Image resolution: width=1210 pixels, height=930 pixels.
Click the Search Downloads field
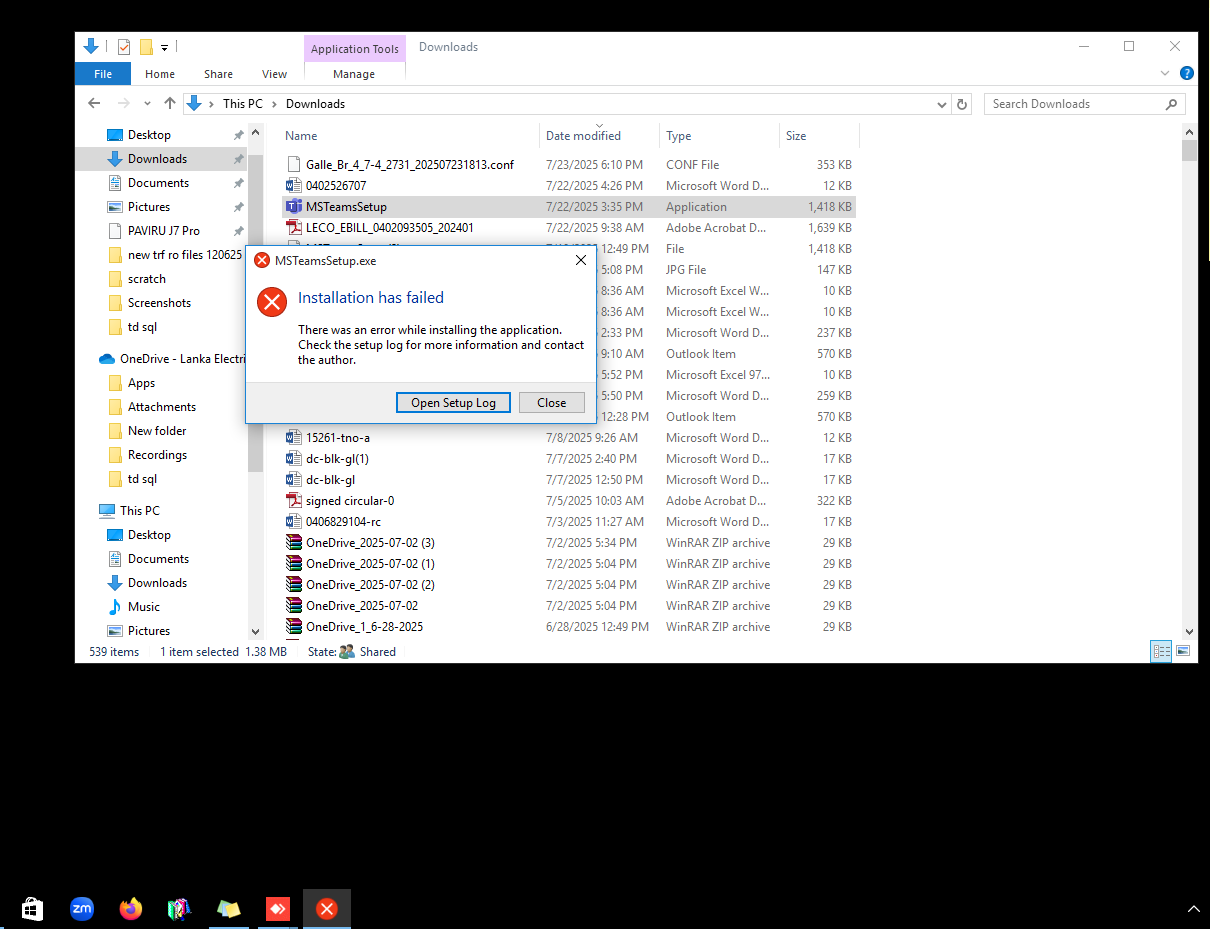click(1085, 104)
